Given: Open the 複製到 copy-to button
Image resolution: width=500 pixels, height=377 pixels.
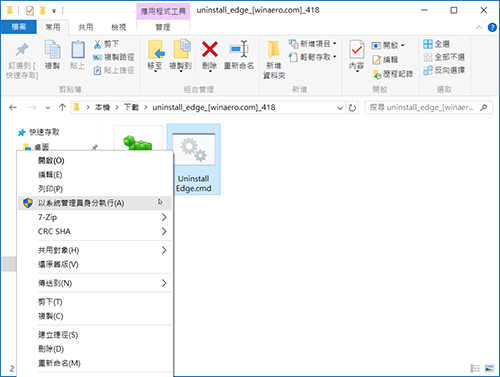Looking at the screenshot, I should pyautogui.click(x=181, y=55).
